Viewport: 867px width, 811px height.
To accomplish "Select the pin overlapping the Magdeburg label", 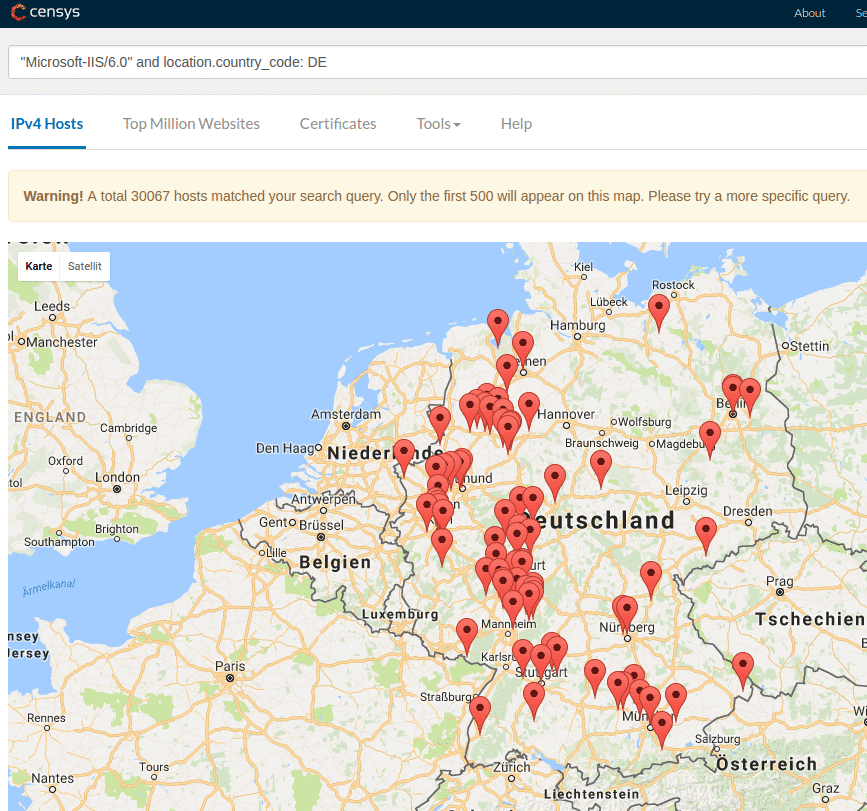I will (710, 439).
